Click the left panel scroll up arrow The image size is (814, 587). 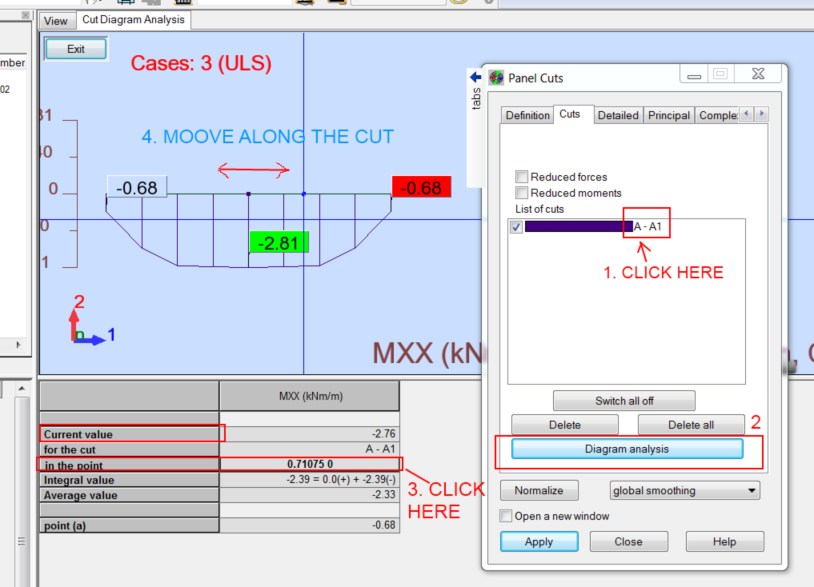21,388
